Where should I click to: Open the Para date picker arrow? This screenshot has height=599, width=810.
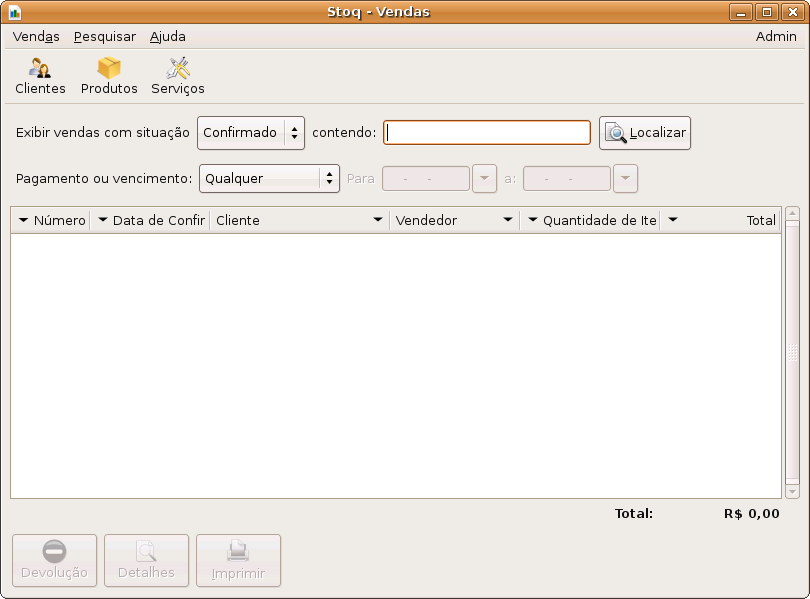[x=484, y=178]
